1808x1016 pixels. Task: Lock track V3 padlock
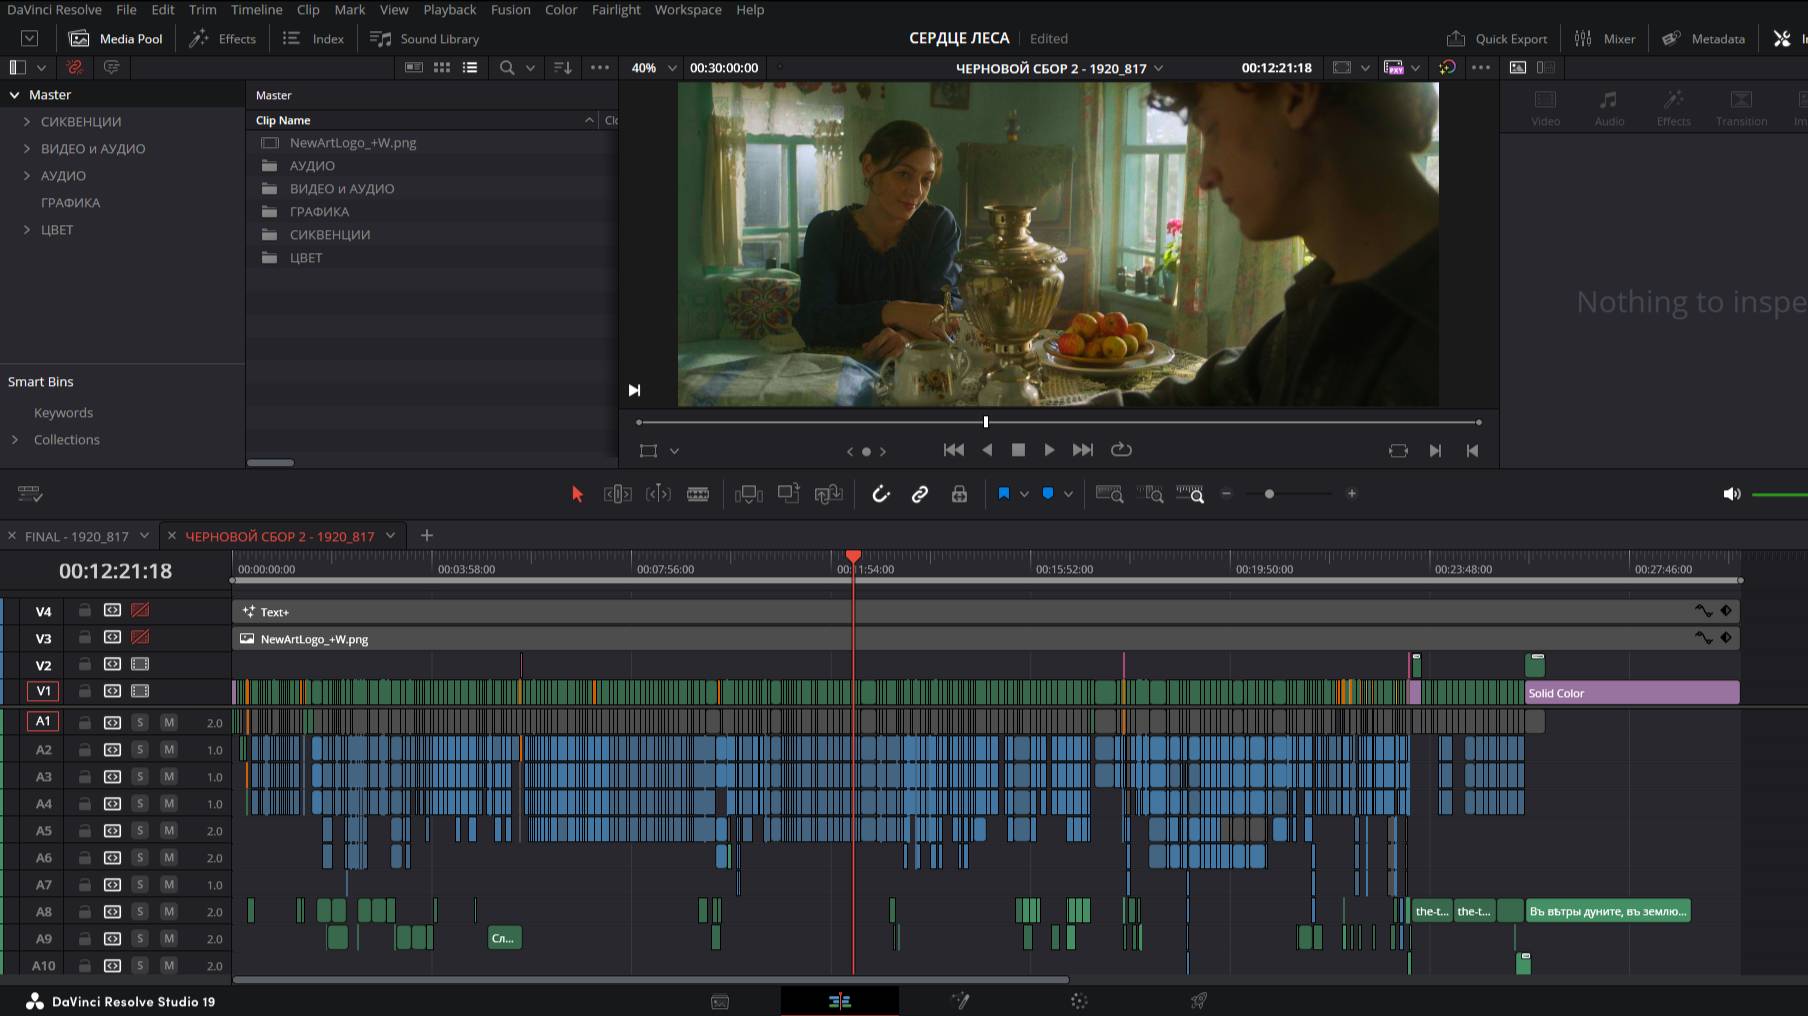click(x=85, y=637)
